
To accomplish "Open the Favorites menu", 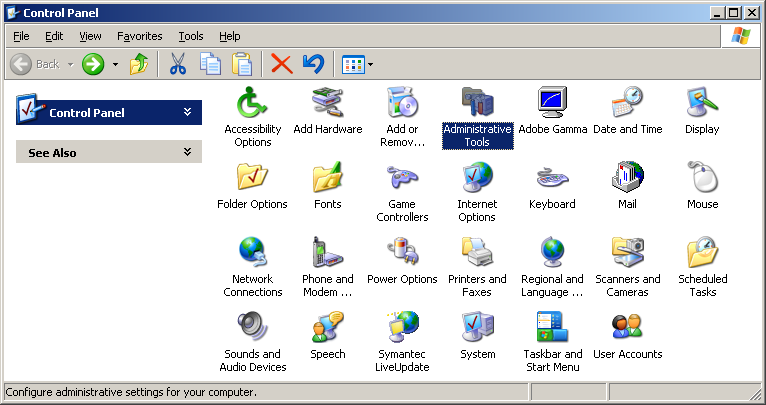I will (x=139, y=36).
